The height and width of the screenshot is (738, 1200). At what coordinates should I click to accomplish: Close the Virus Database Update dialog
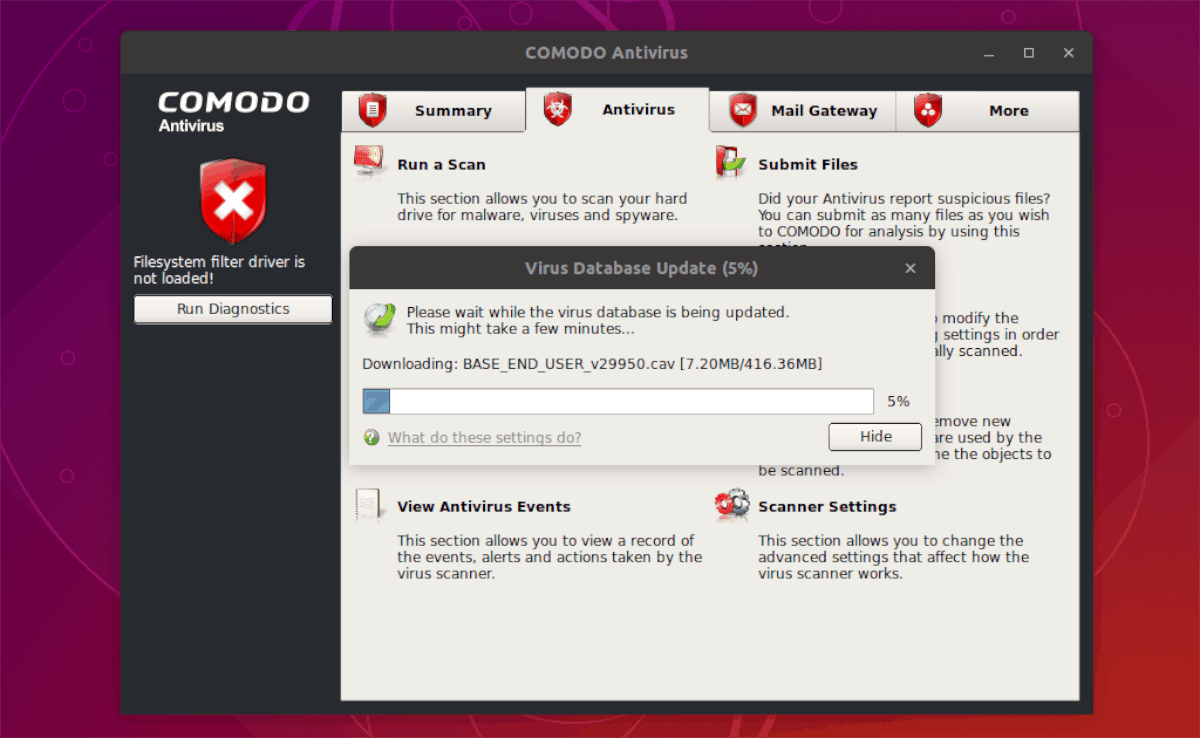(910, 268)
